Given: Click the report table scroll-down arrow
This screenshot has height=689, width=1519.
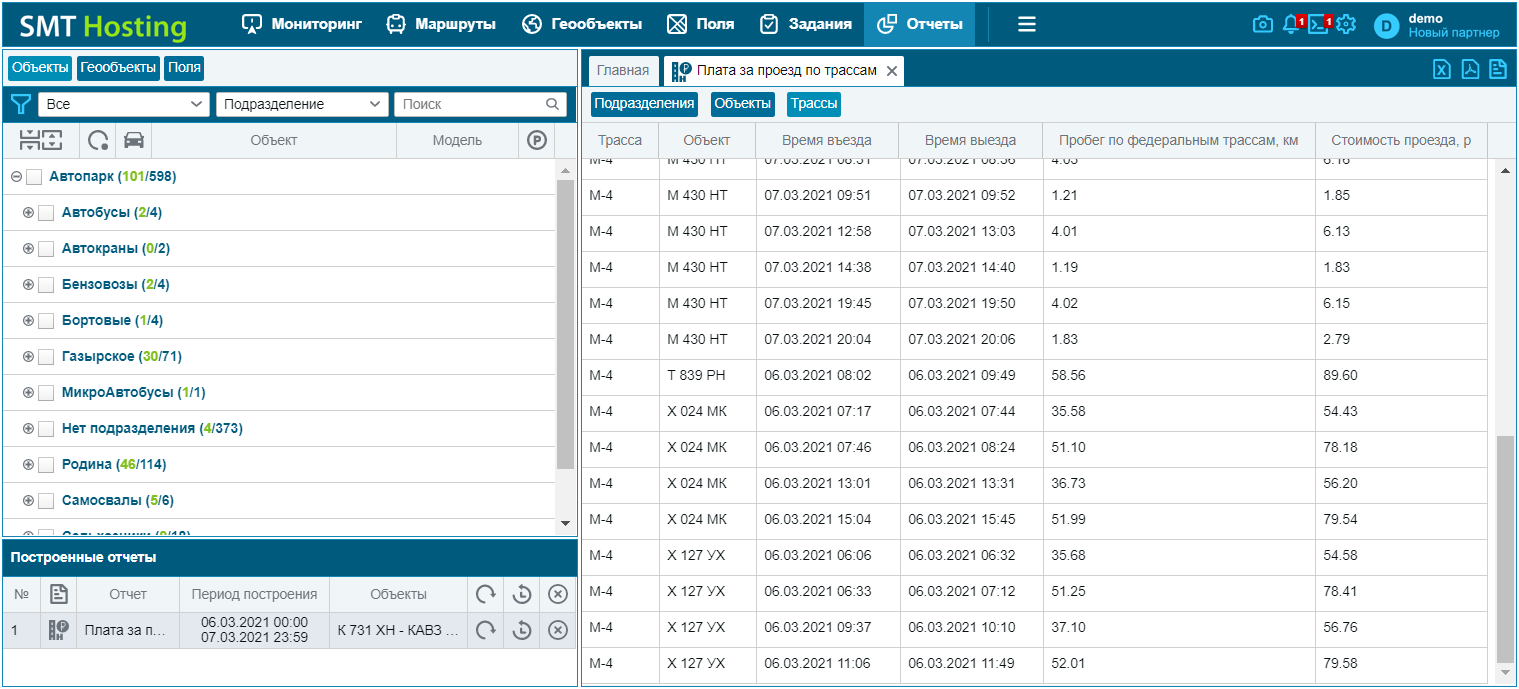Looking at the screenshot, I should (x=1505, y=674).
